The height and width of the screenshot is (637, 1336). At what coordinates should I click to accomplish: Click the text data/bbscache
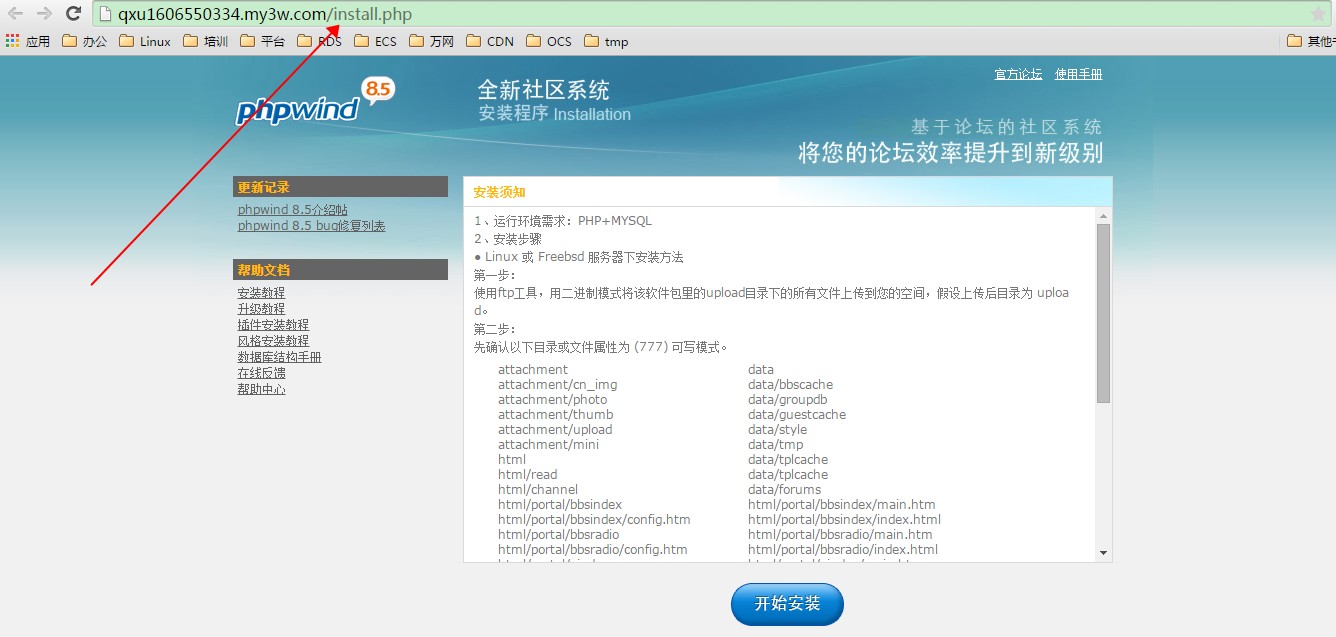790,385
